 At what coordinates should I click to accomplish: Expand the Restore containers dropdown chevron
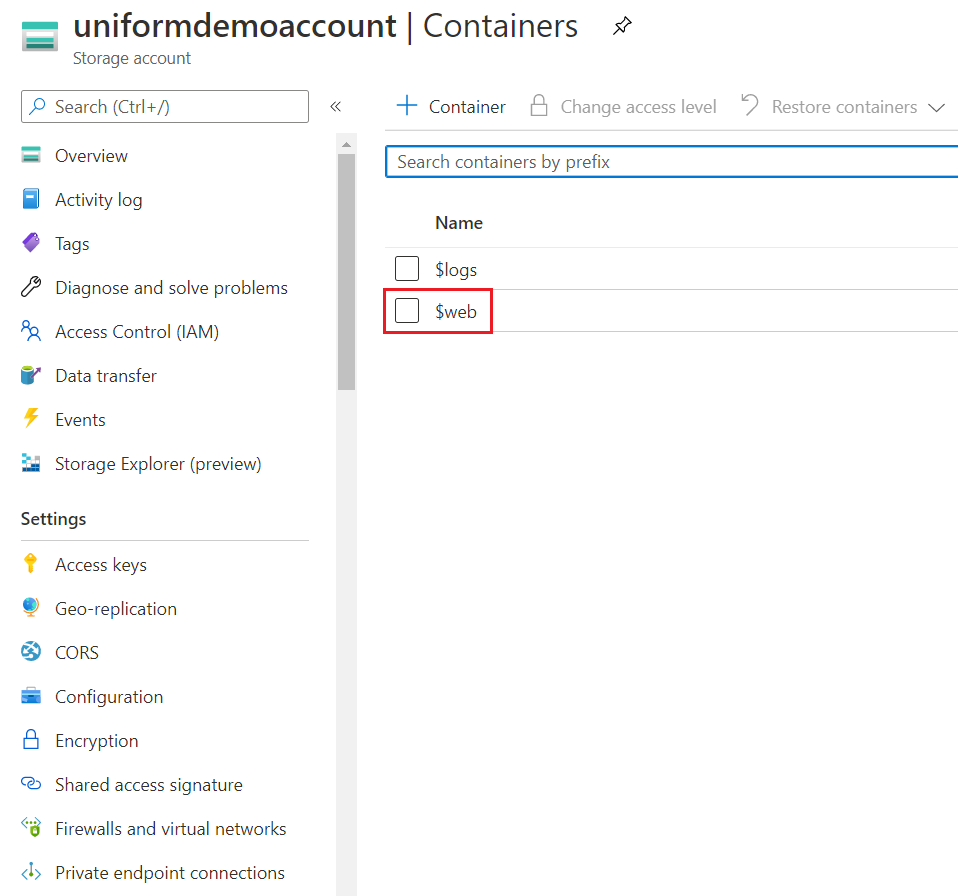936,107
